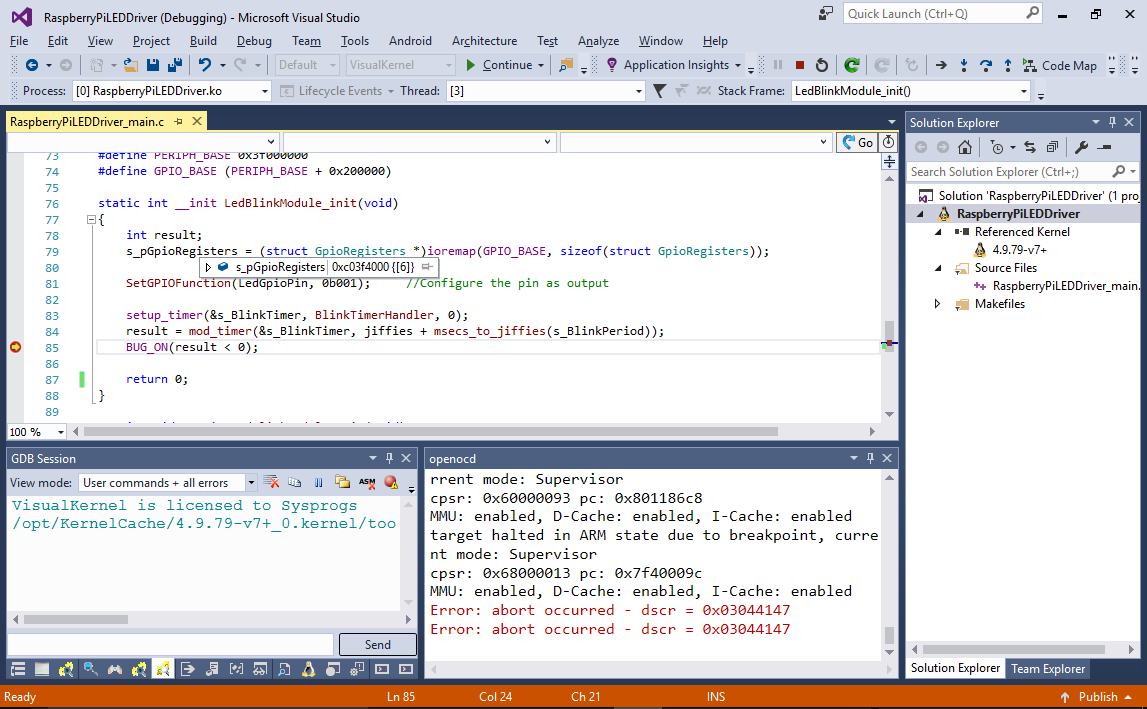Click the Go button in the editor navigation bar
This screenshot has height=709, width=1147.
coord(857,142)
